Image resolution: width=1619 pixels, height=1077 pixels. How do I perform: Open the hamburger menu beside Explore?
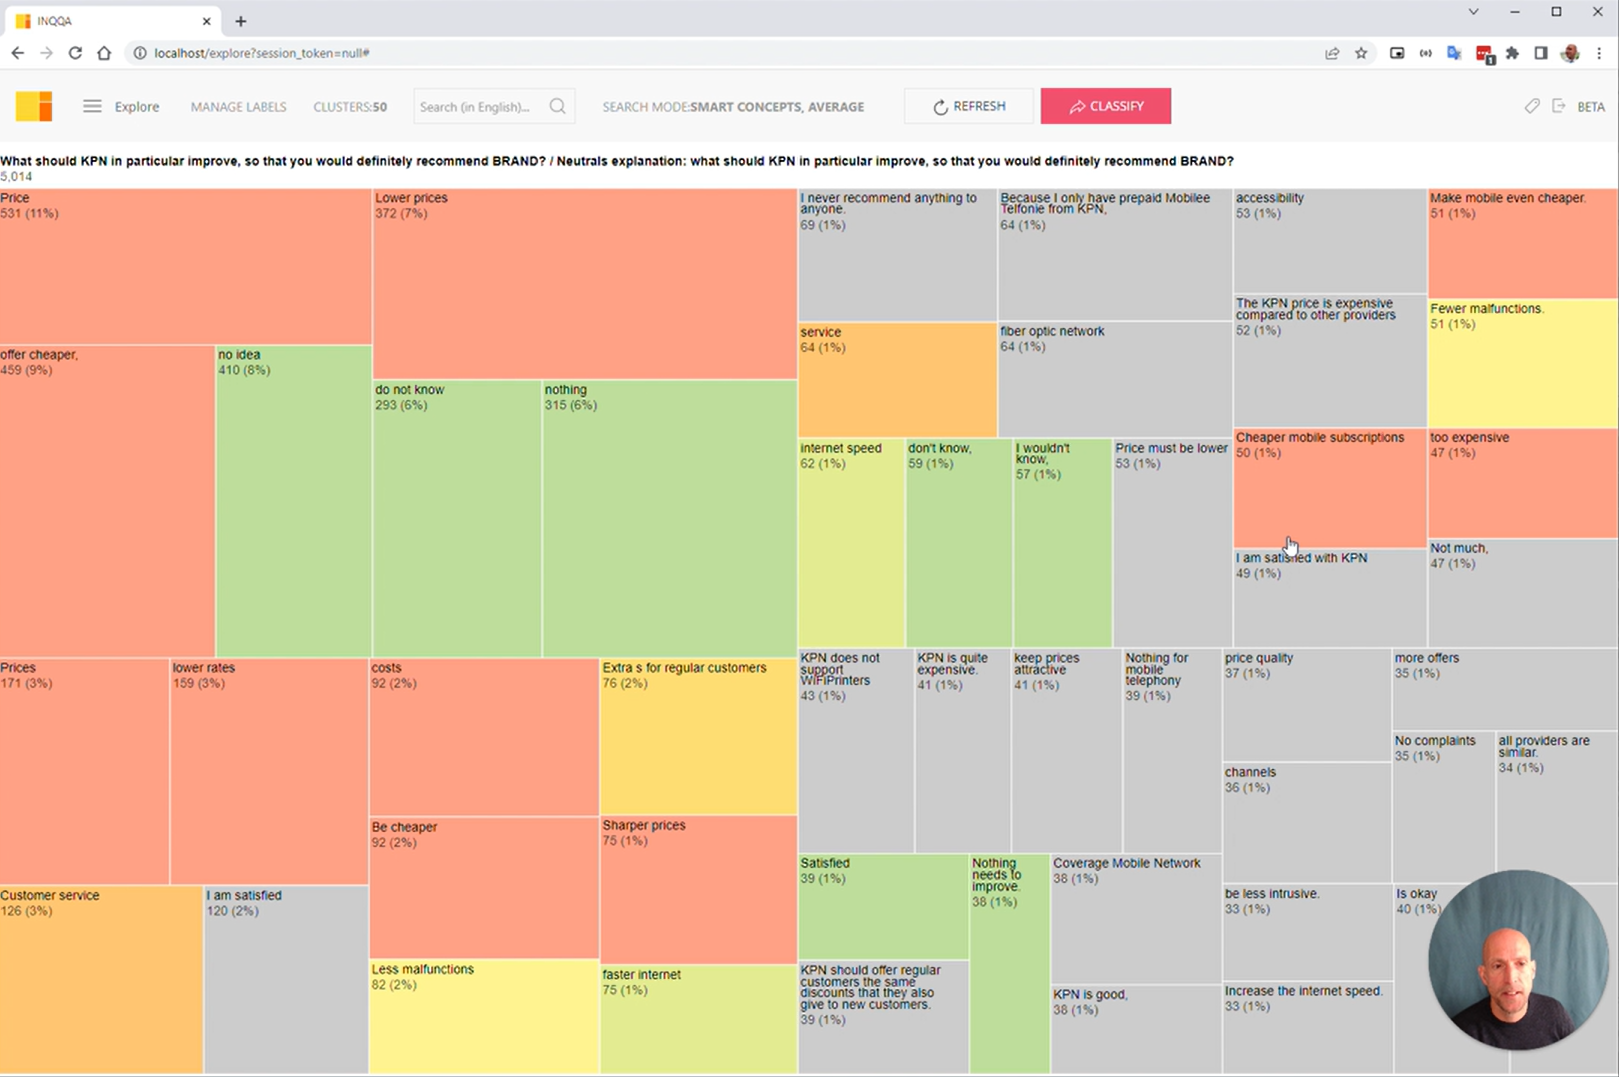(92, 106)
